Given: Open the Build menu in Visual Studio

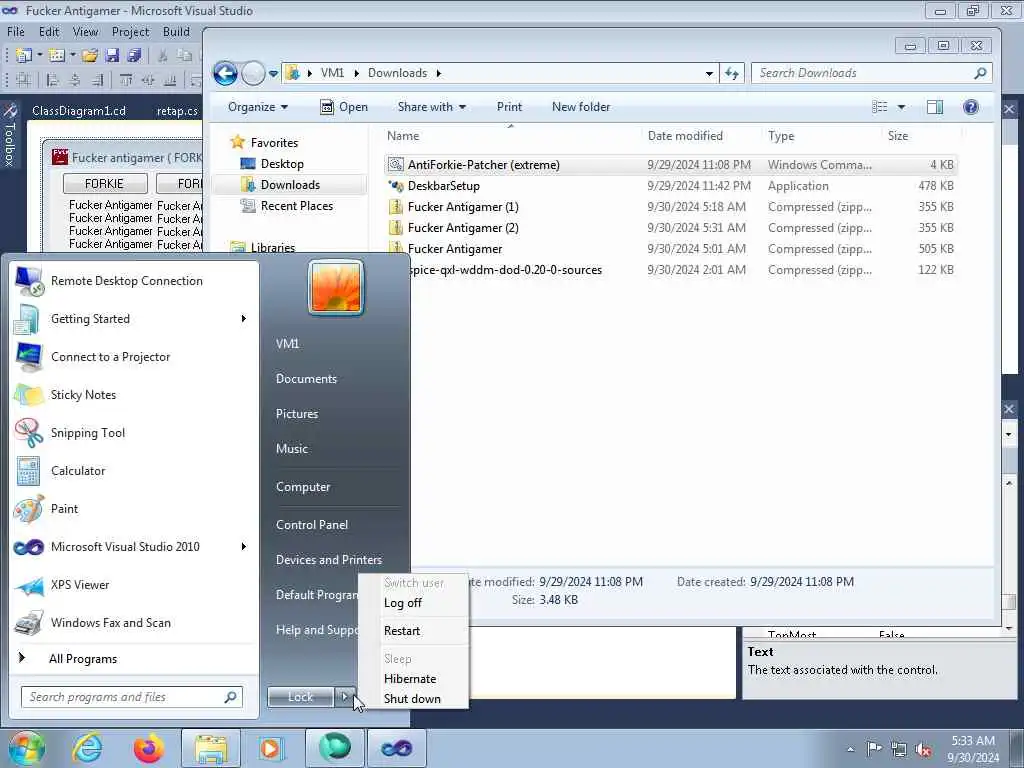Looking at the screenshot, I should coord(176,32).
